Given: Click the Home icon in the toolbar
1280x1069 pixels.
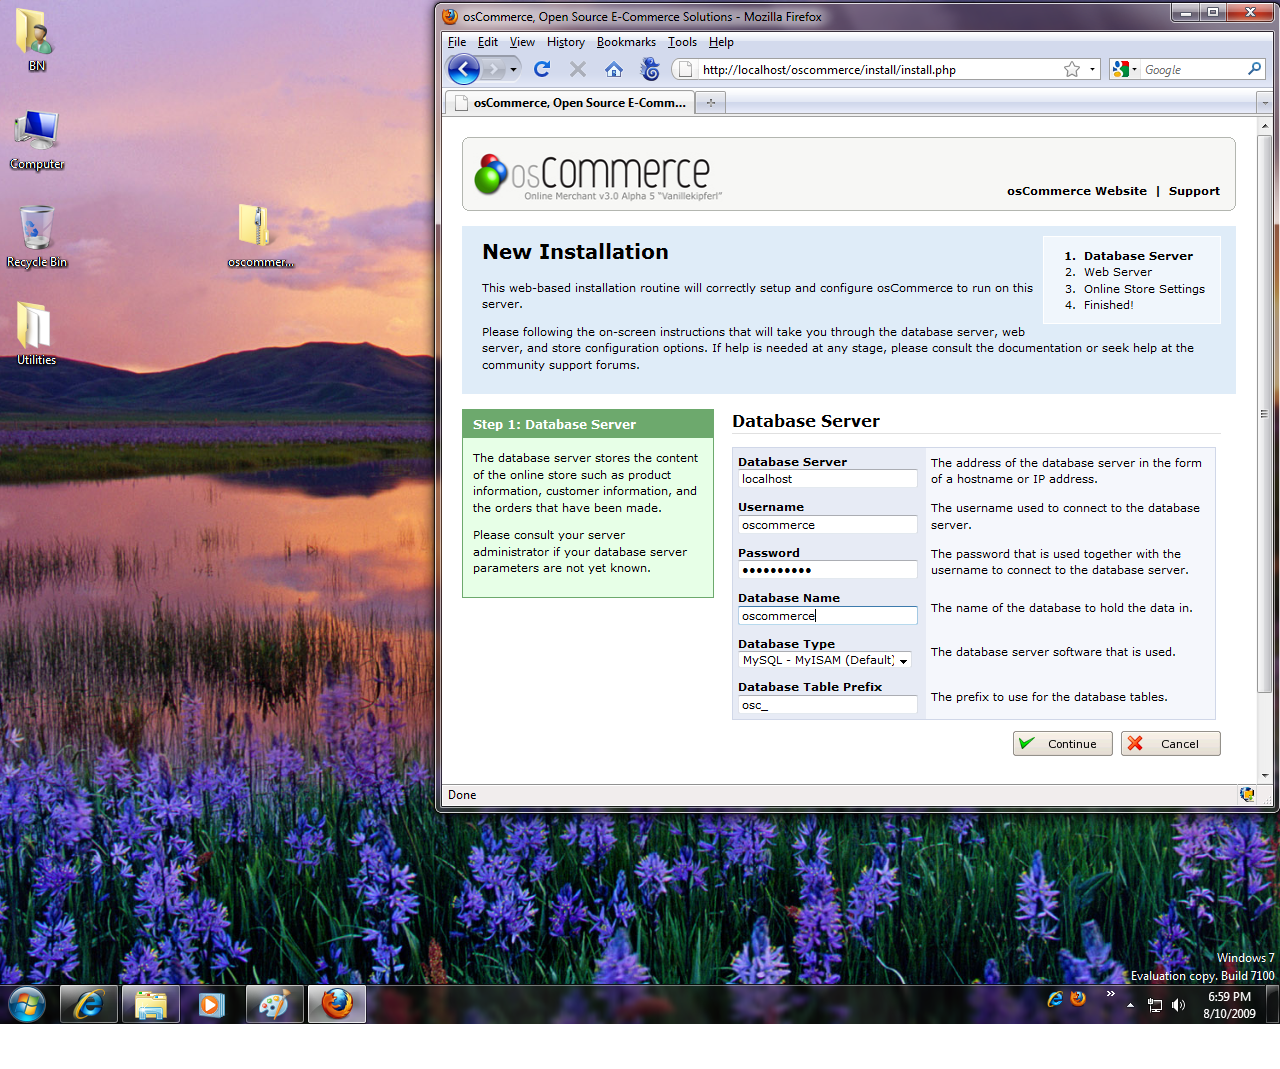Looking at the screenshot, I should click(614, 69).
